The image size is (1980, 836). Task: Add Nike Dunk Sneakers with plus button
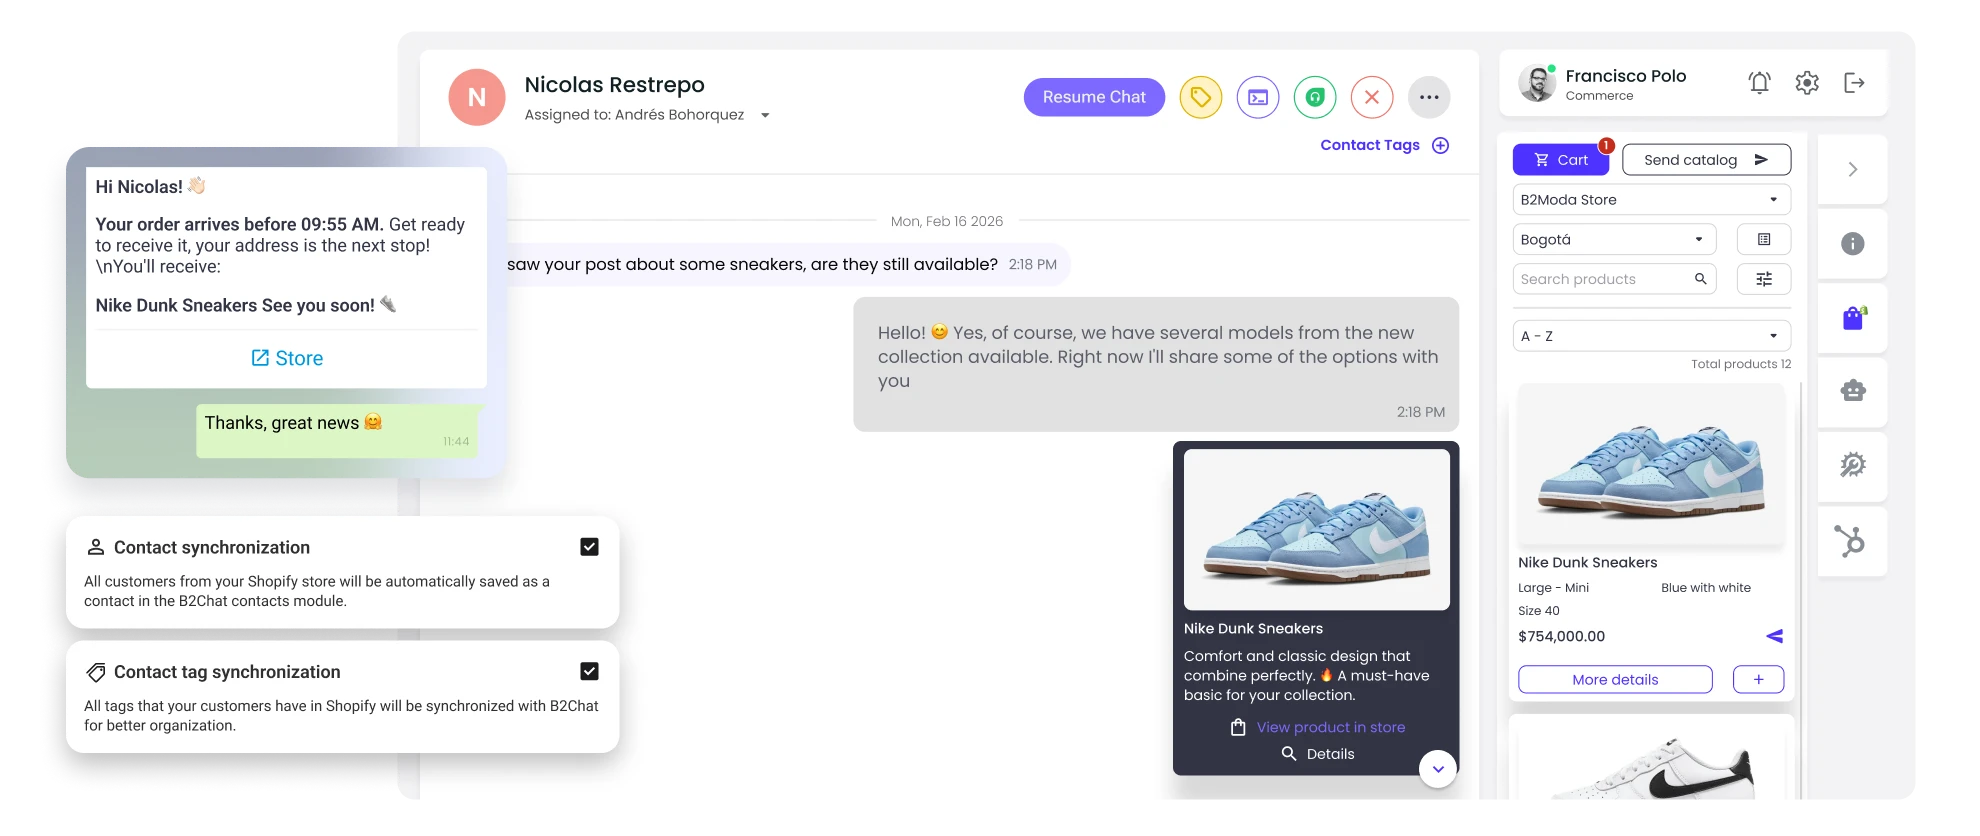(1758, 679)
